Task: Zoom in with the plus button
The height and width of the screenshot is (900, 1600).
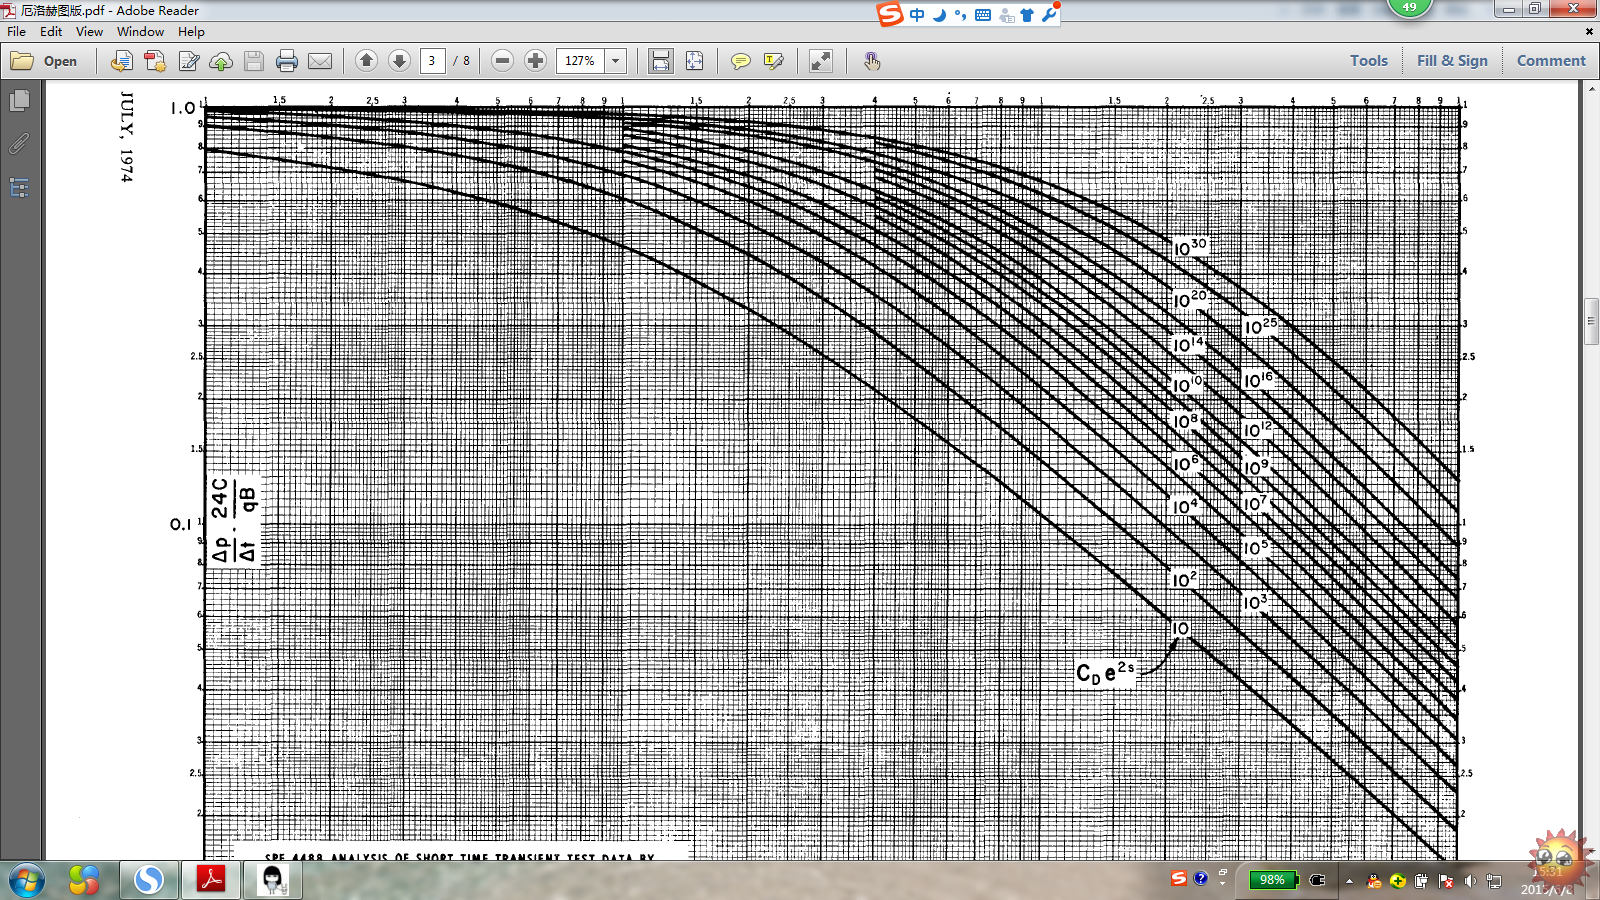Action: pyautogui.click(x=536, y=61)
